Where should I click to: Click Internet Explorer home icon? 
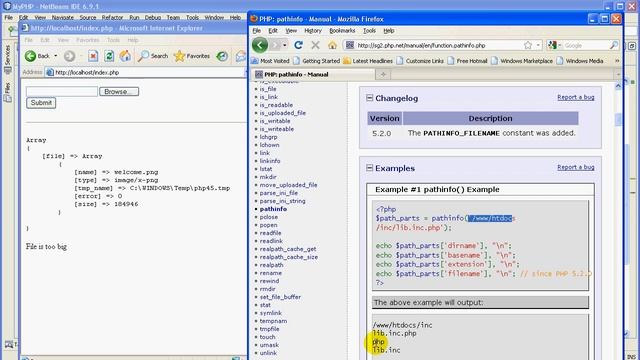pyautogui.click(x=125, y=56)
